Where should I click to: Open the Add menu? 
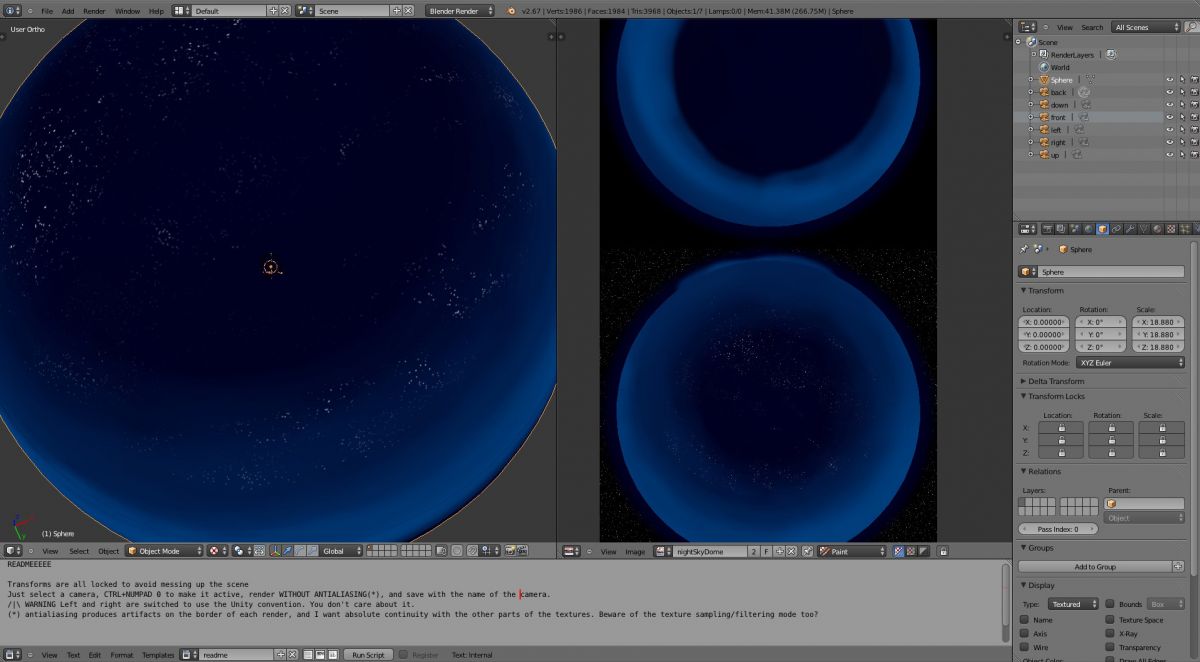(x=68, y=10)
